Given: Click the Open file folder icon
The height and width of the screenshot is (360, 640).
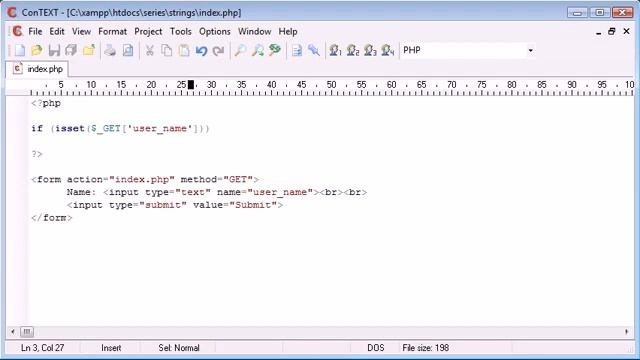Looking at the screenshot, I should tap(37, 51).
